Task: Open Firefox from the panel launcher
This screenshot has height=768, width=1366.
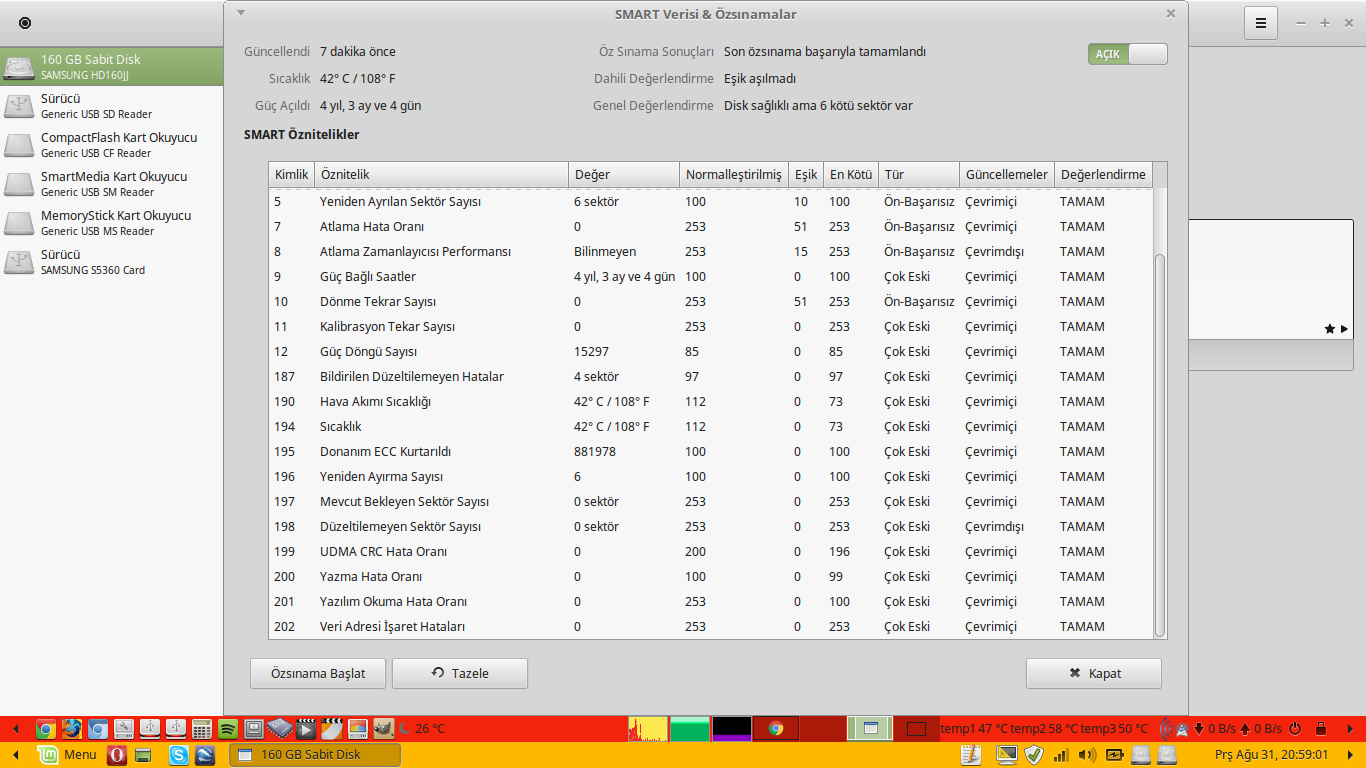Action: coord(71,729)
